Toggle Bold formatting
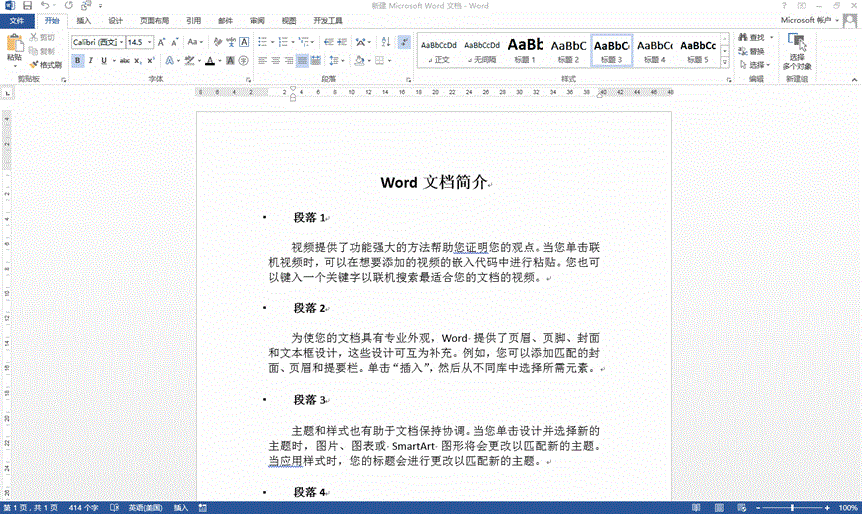 pyautogui.click(x=77, y=61)
